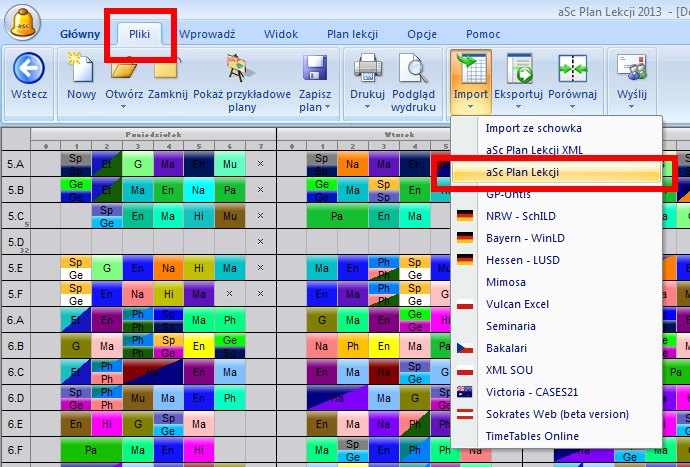
Task: Choose TimeTables Online import option
Action: click(557, 436)
